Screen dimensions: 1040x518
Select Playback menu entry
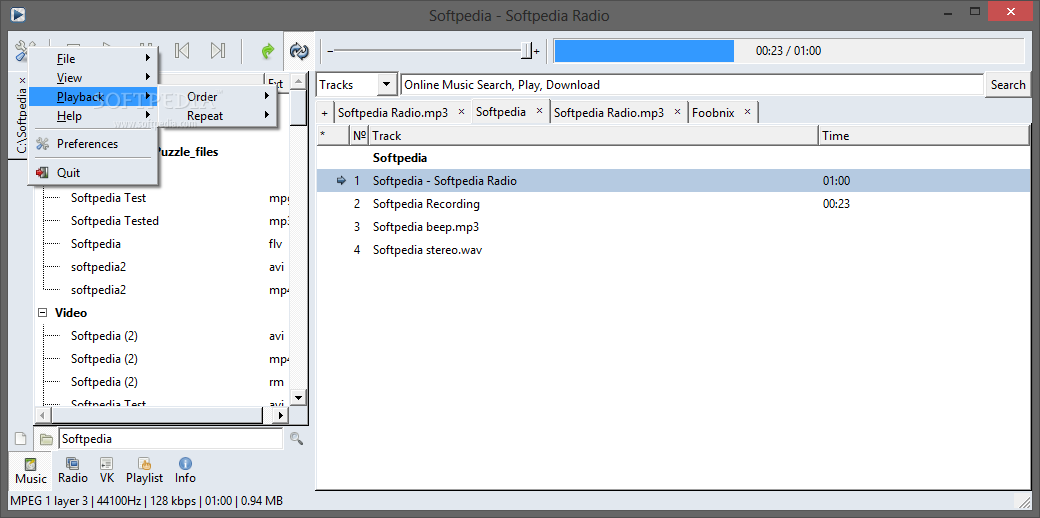pyautogui.click(x=93, y=97)
